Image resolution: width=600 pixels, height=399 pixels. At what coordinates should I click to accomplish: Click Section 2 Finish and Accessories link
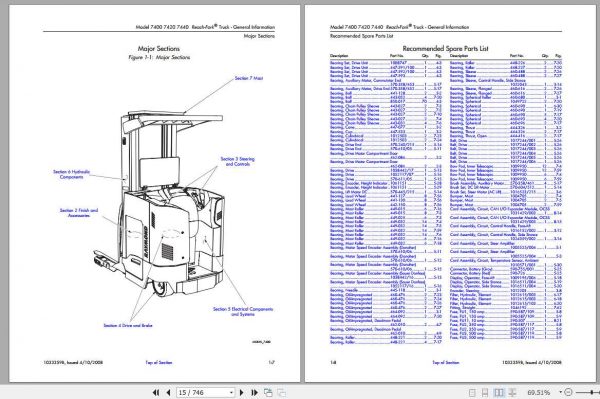79,213
